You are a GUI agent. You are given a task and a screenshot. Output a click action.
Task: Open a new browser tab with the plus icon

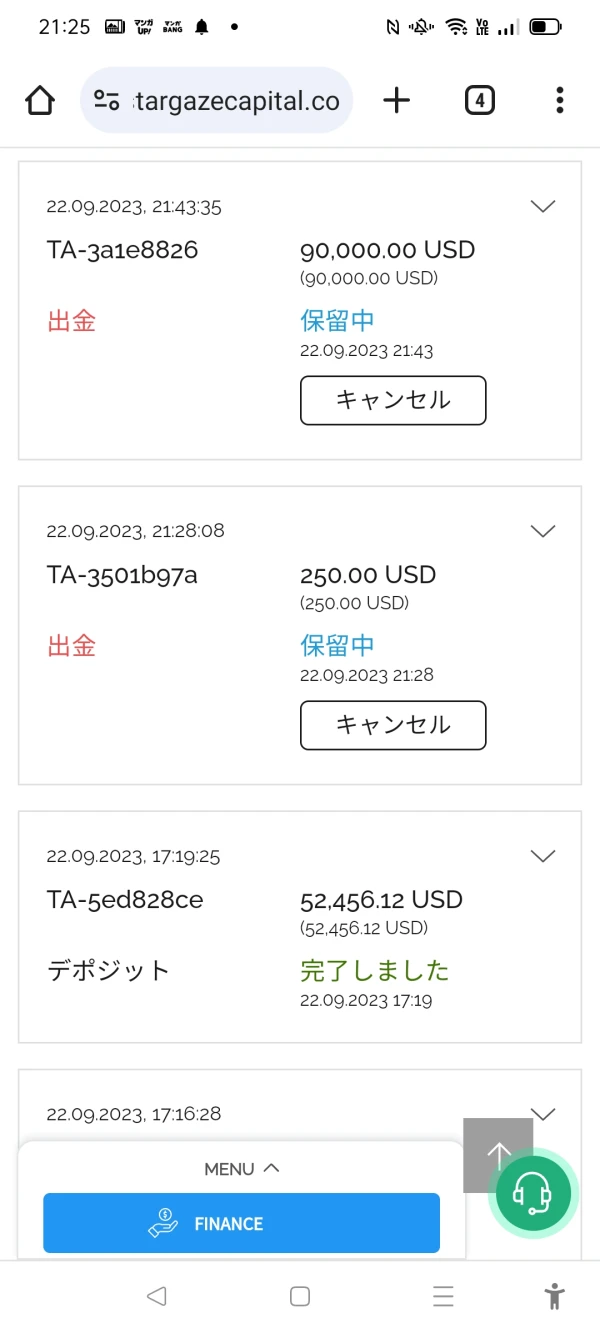[x=397, y=100]
